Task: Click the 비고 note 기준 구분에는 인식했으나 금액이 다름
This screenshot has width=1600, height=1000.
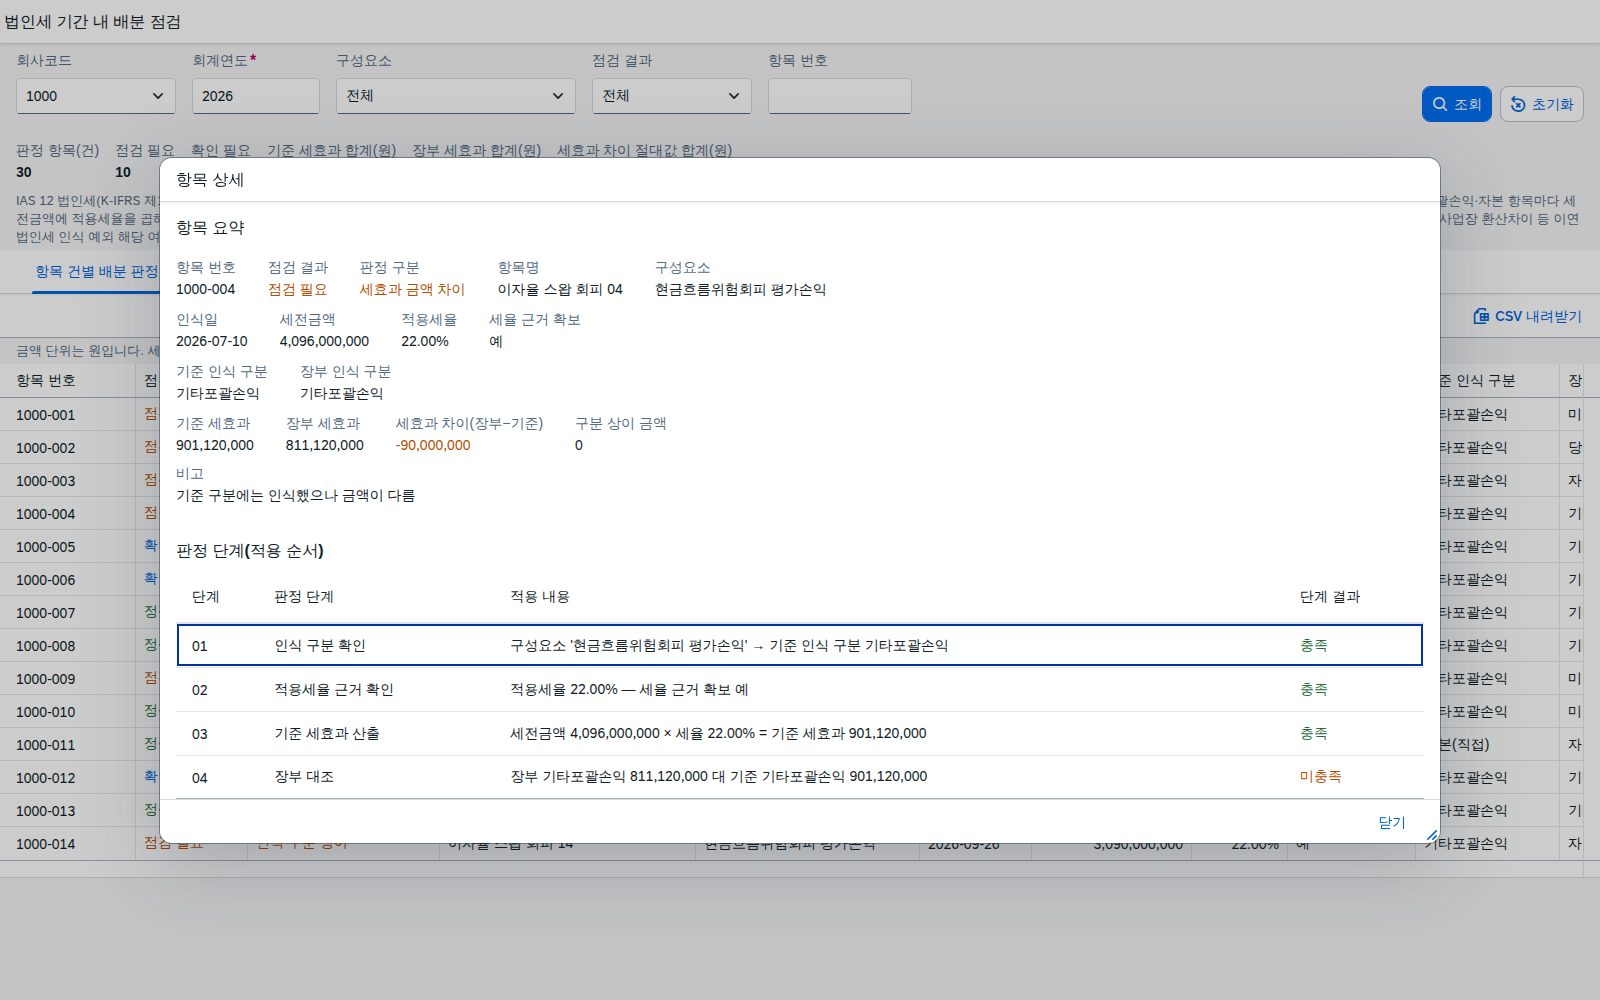Action: (x=295, y=495)
